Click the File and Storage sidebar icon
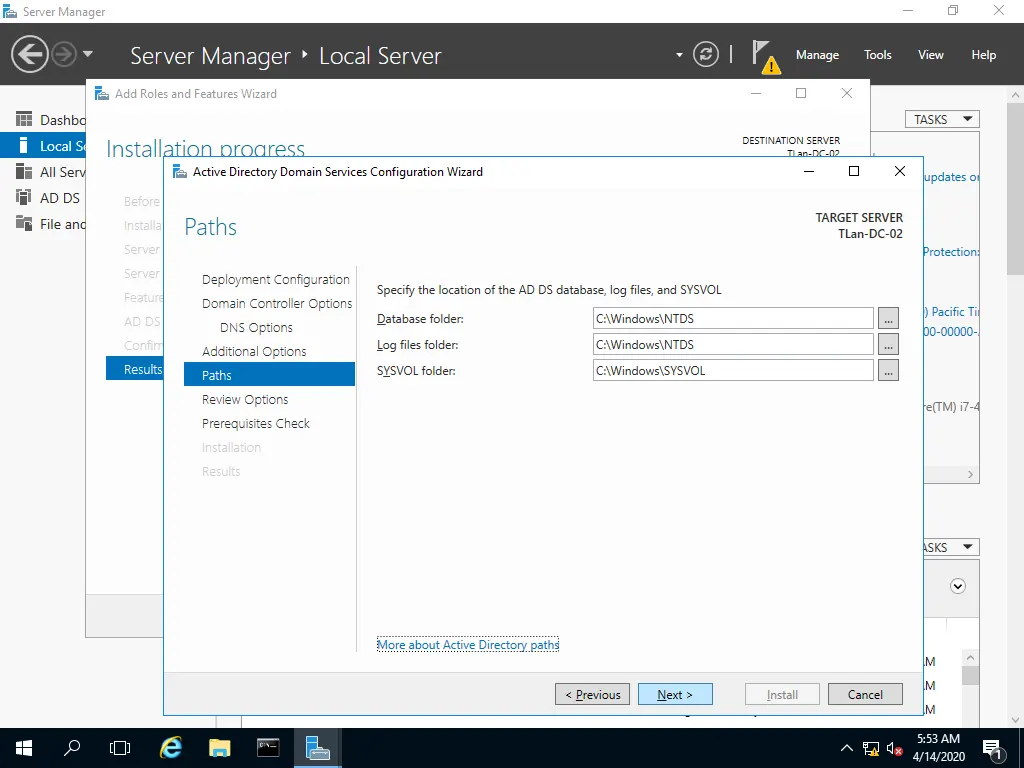This screenshot has width=1024, height=768. click(x=24, y=223)
